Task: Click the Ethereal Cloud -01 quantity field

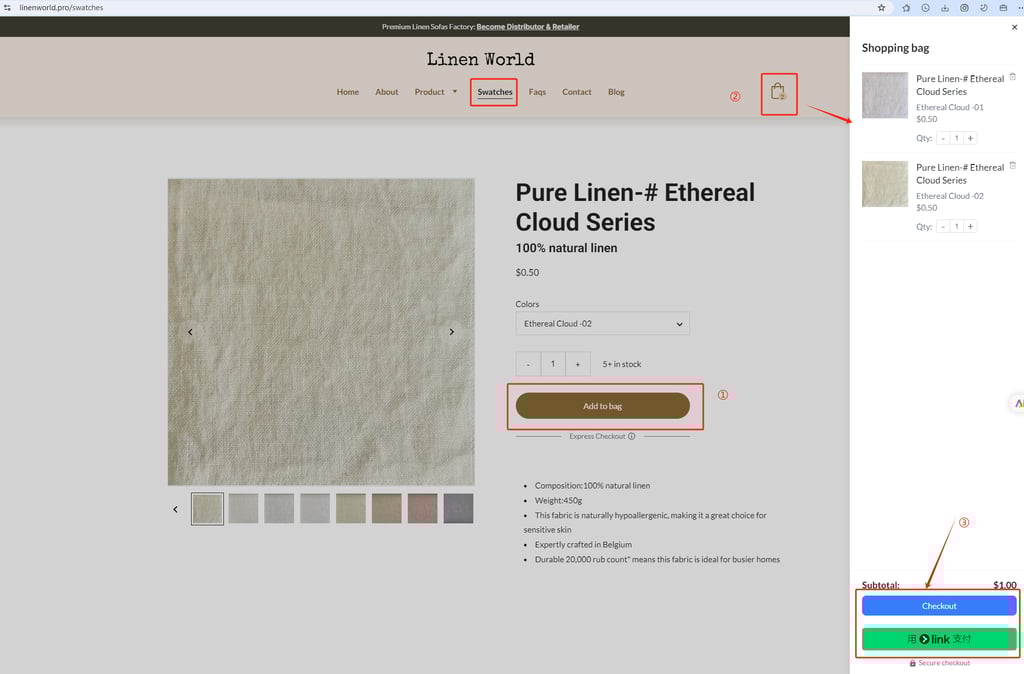Action: 957,138
